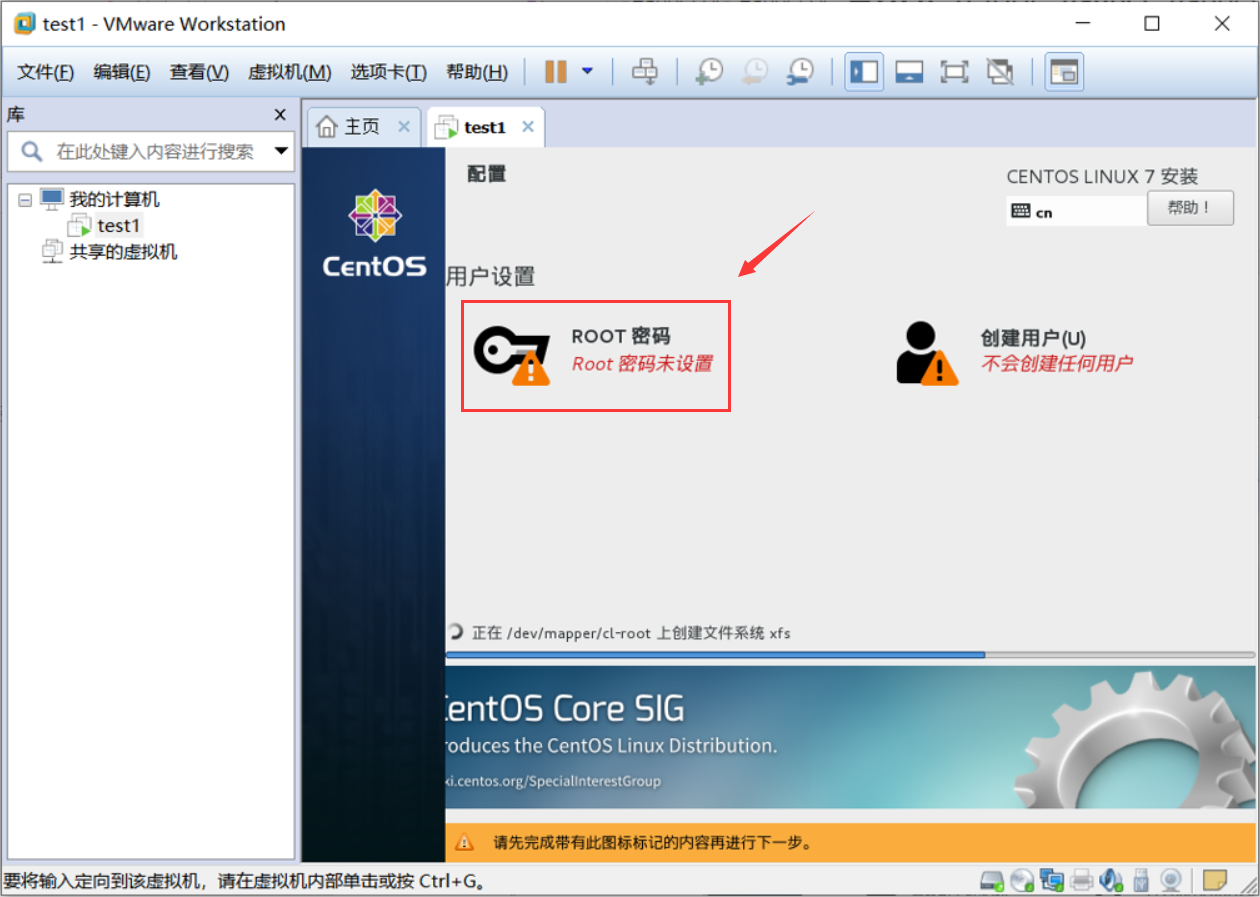Click the 帮助！ button in installer
The width and height of the screenshot is (1260, 897).
point(1190,208)
